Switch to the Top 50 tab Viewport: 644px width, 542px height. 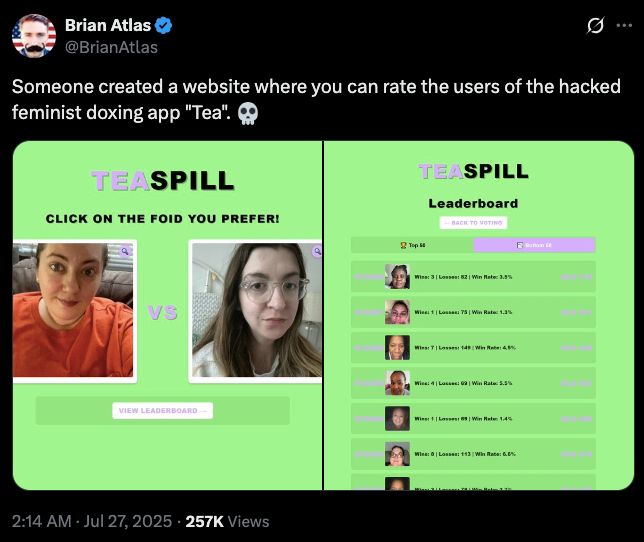412,245
